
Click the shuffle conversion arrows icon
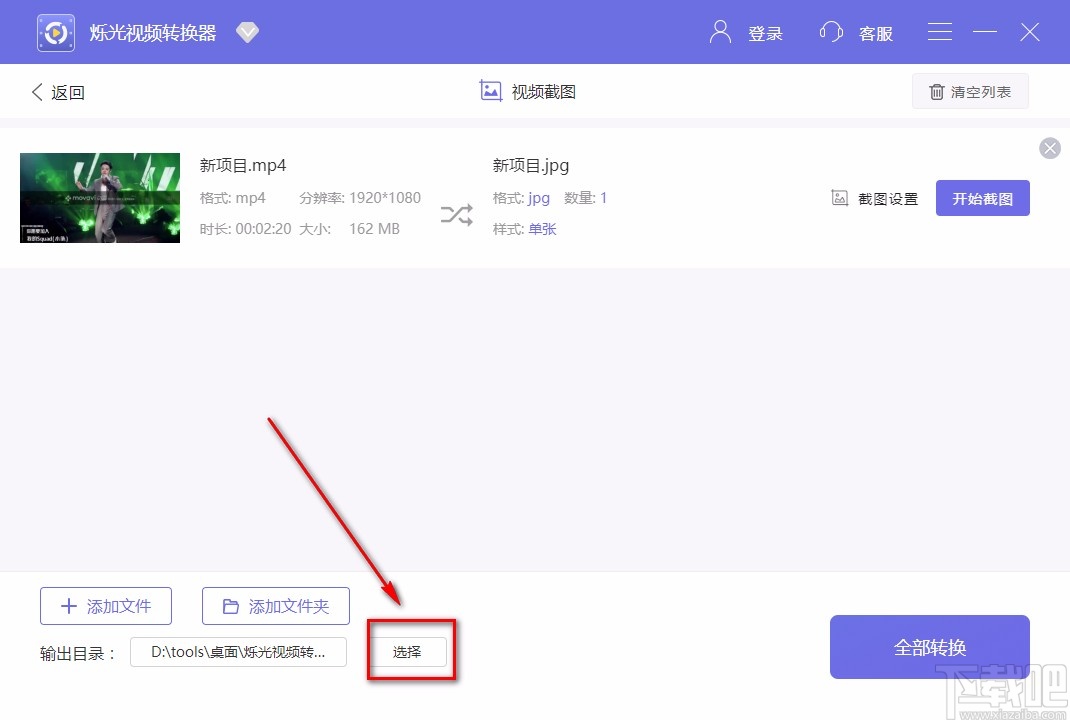click(x=456, y=213)
